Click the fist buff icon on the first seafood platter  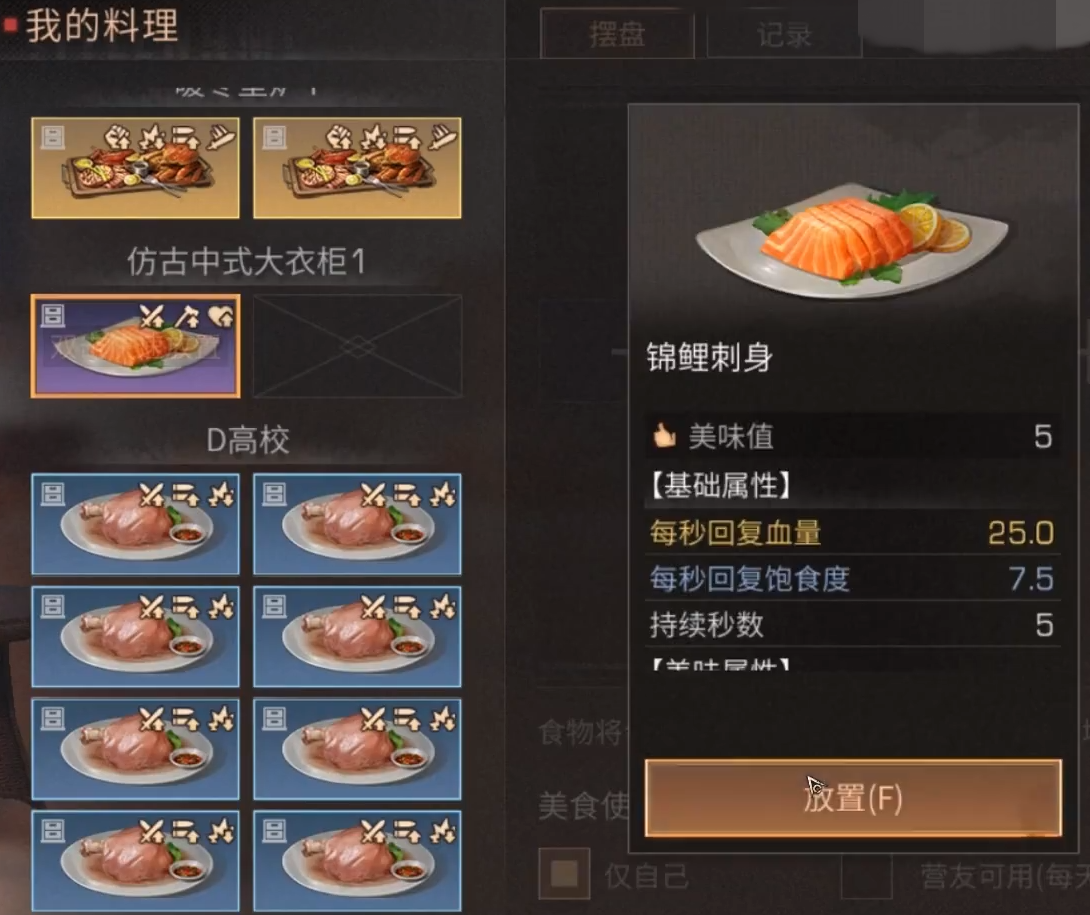click(117, 137)
